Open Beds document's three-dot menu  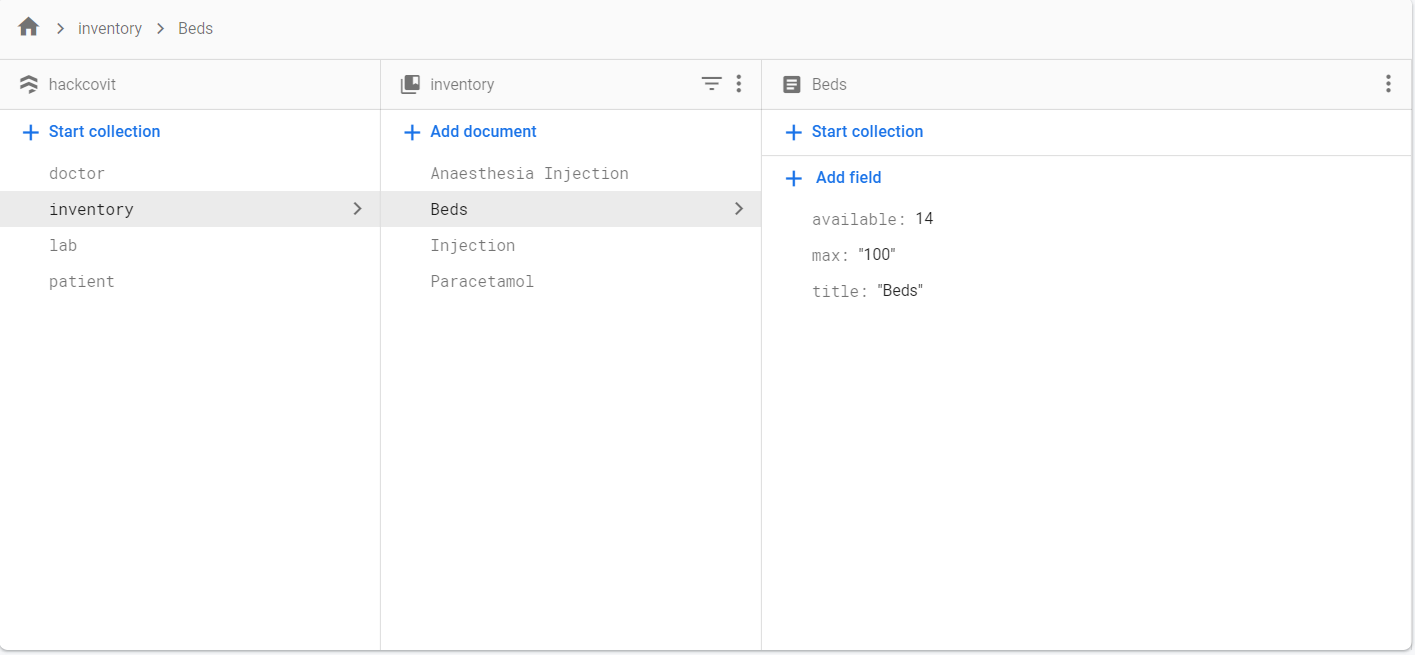1388,84
